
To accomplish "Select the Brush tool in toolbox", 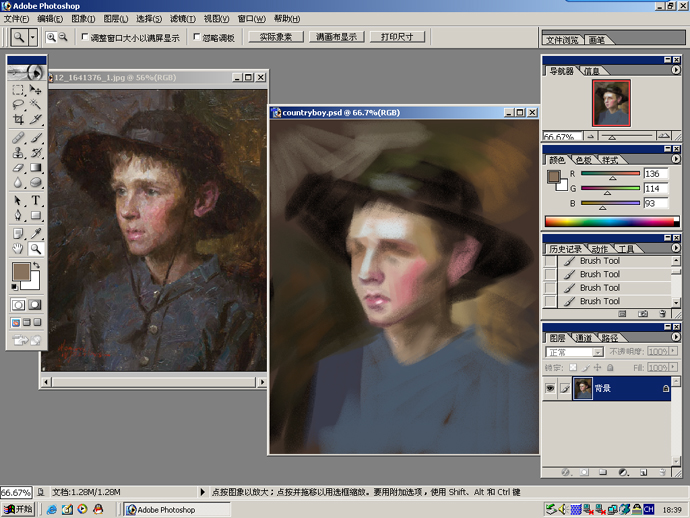I will click(x=35, y=138).
